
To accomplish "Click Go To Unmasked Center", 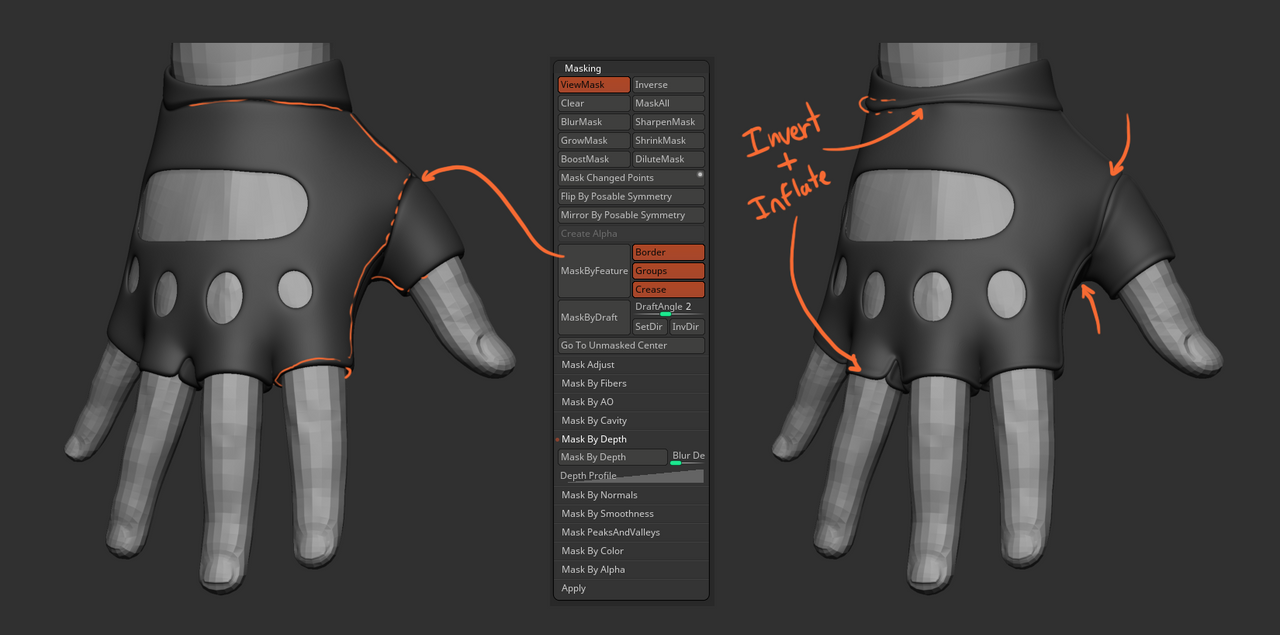I will 631,346.
